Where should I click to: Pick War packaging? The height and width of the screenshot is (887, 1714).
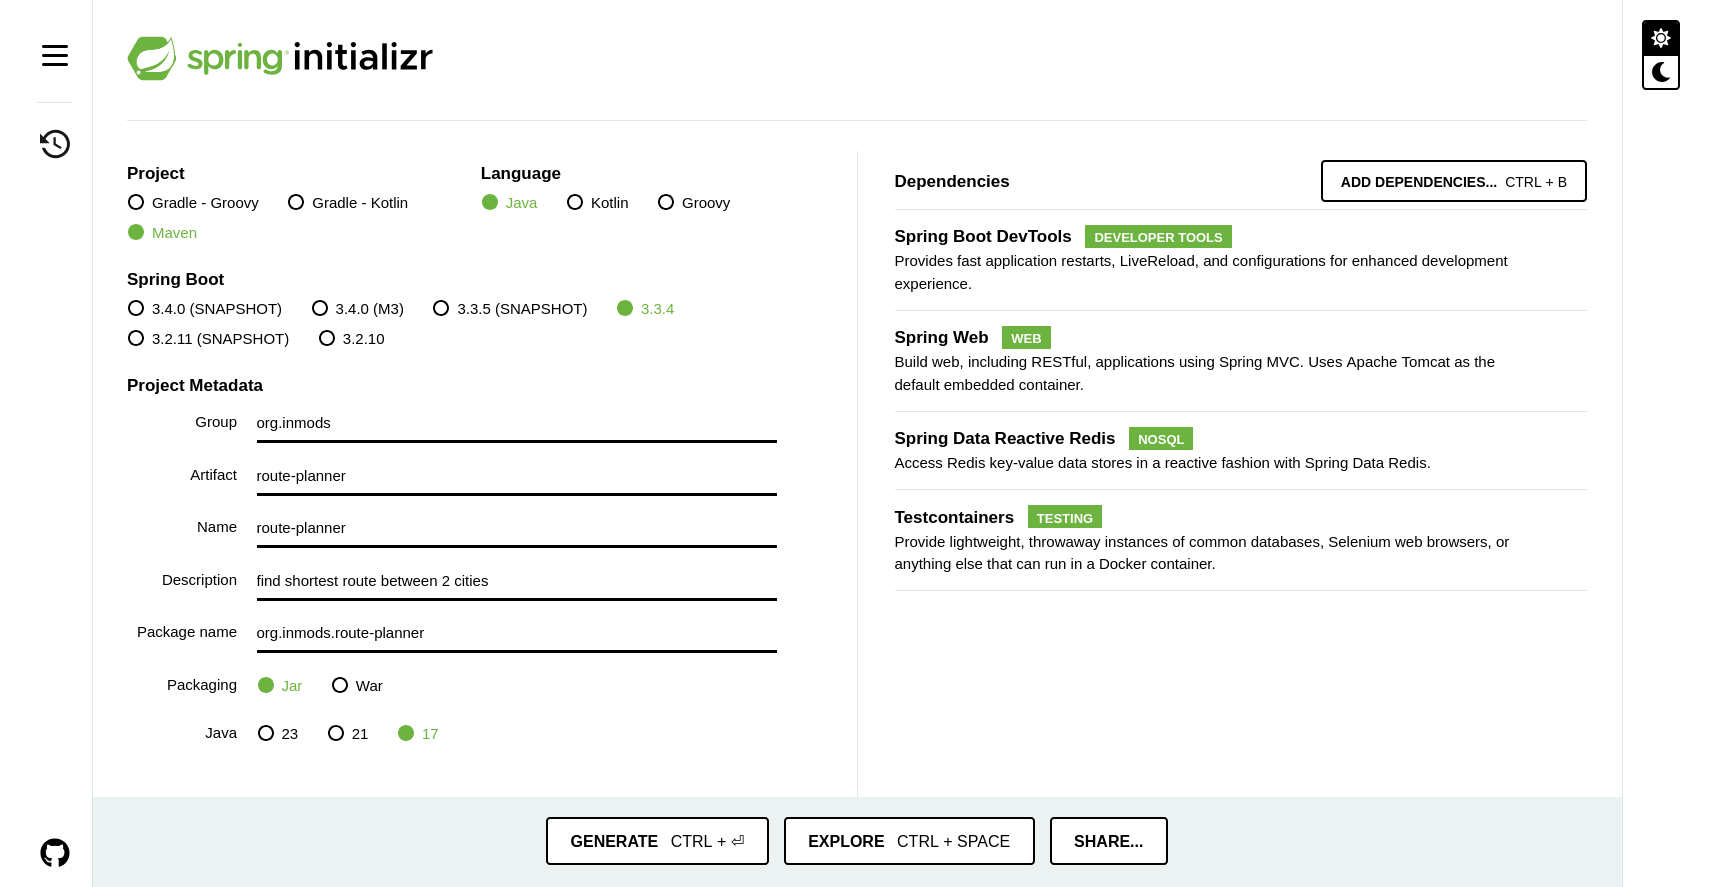pyautogui.click(x=357, y=686)
